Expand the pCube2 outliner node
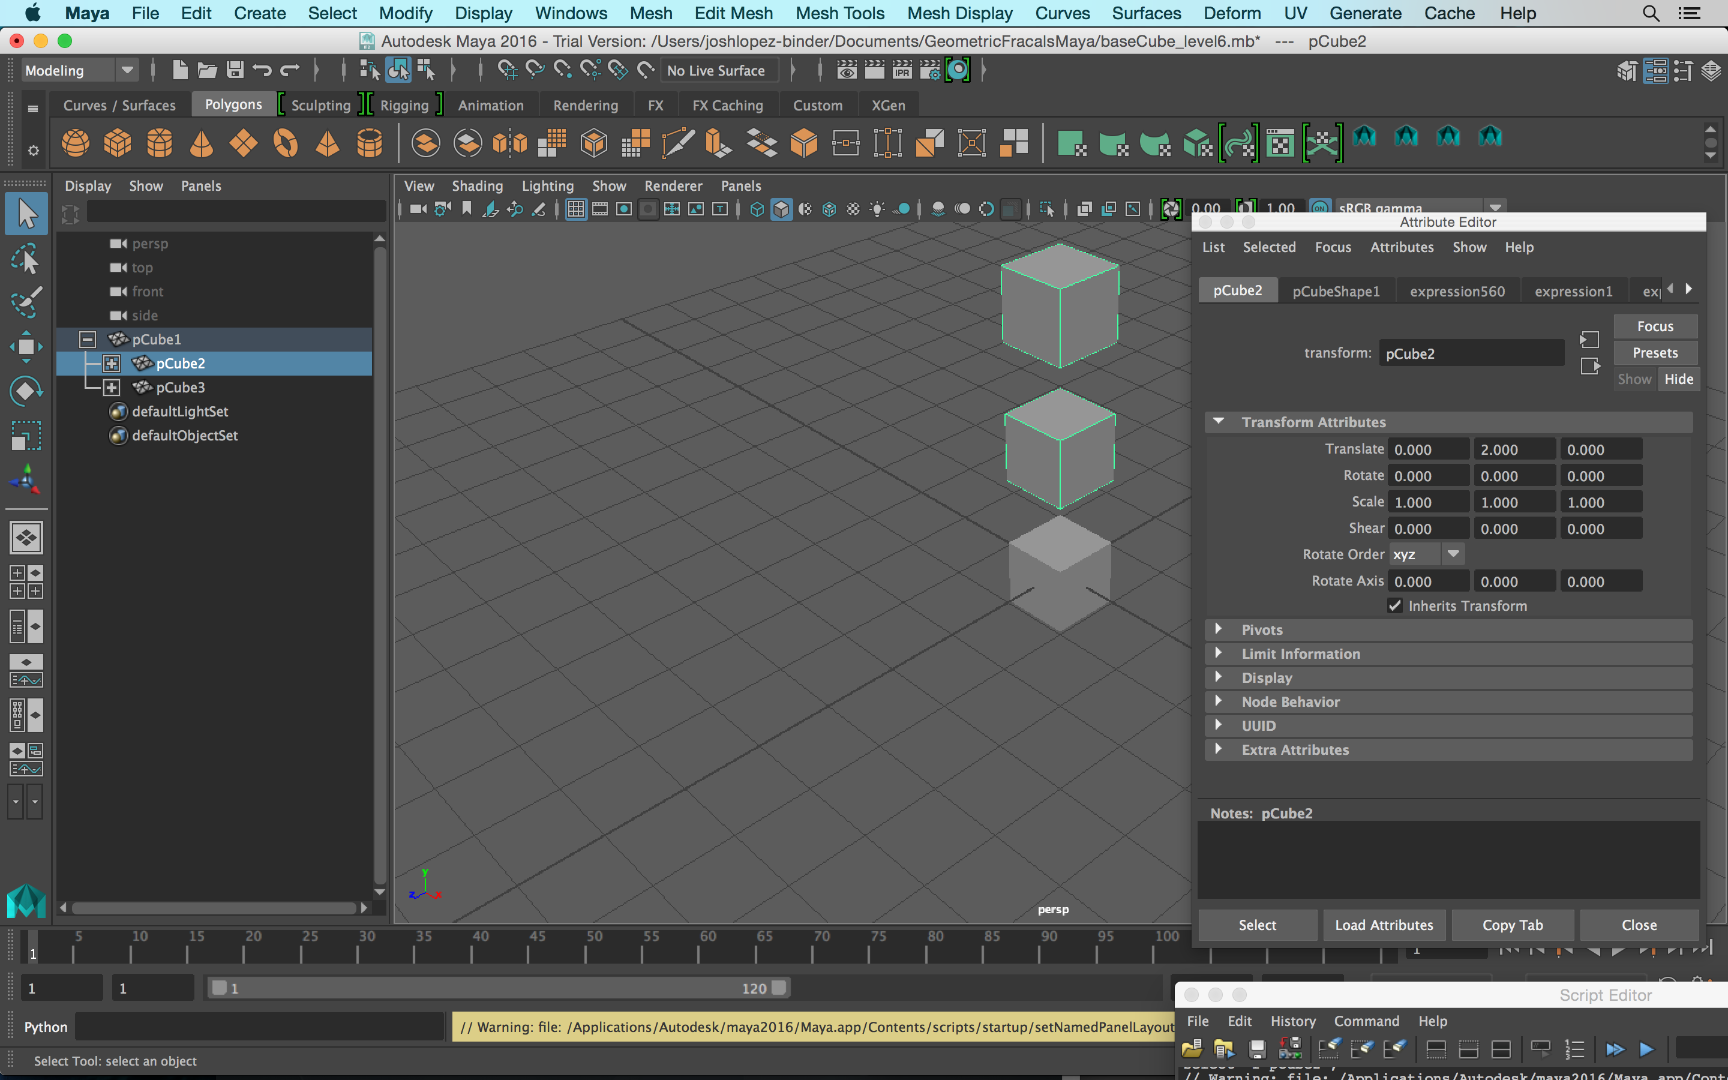The height and width of the screenshot is (1080, 1728). click(x=112, y=363)
